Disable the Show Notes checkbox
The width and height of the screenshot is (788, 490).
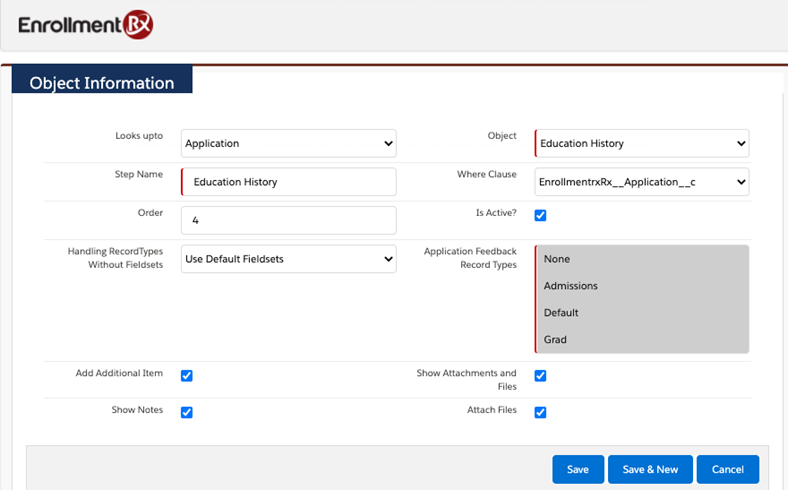(187, 412)
